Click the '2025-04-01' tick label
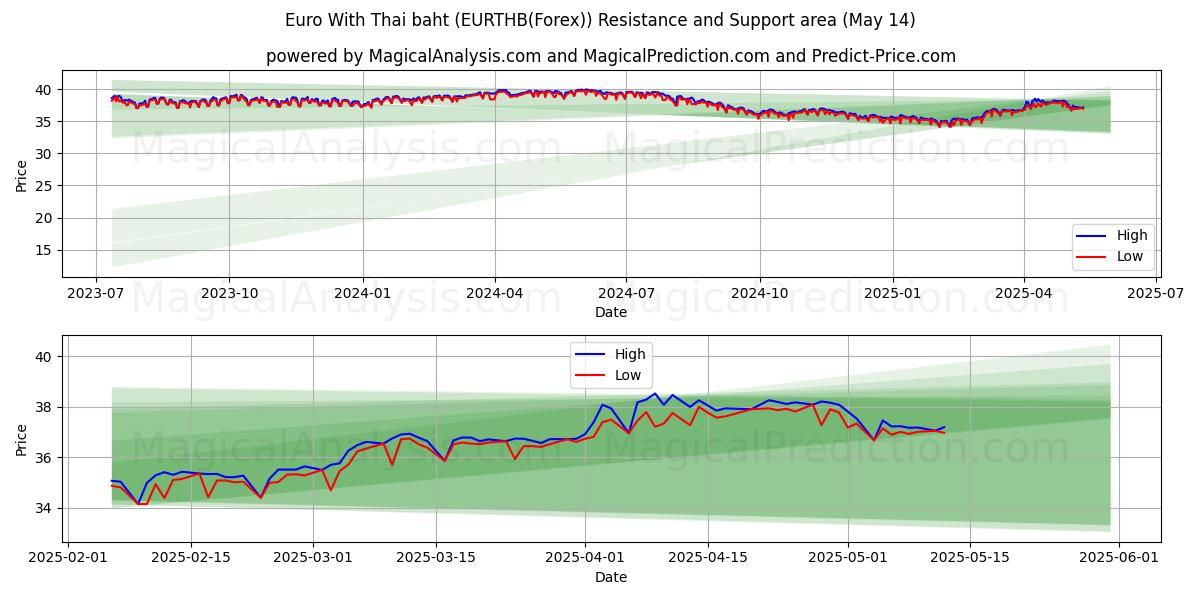1200x600 pixels. 585,558
